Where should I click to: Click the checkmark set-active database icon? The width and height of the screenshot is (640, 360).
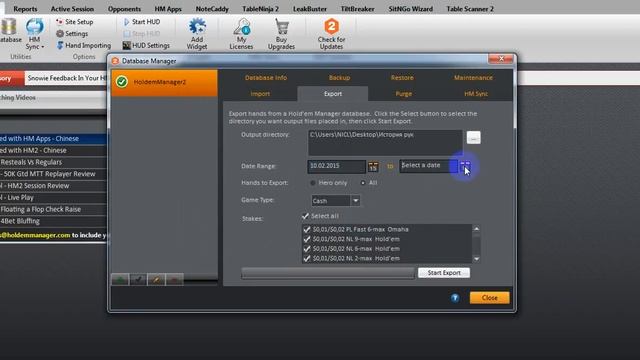[138, 280]
